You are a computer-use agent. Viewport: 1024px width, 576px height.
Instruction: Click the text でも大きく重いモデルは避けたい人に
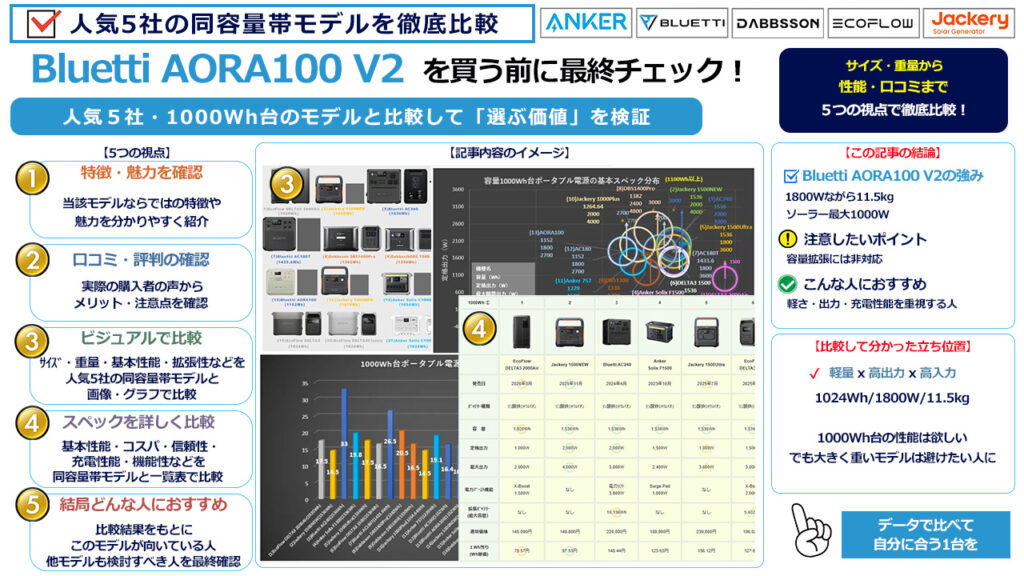[893, 457]
